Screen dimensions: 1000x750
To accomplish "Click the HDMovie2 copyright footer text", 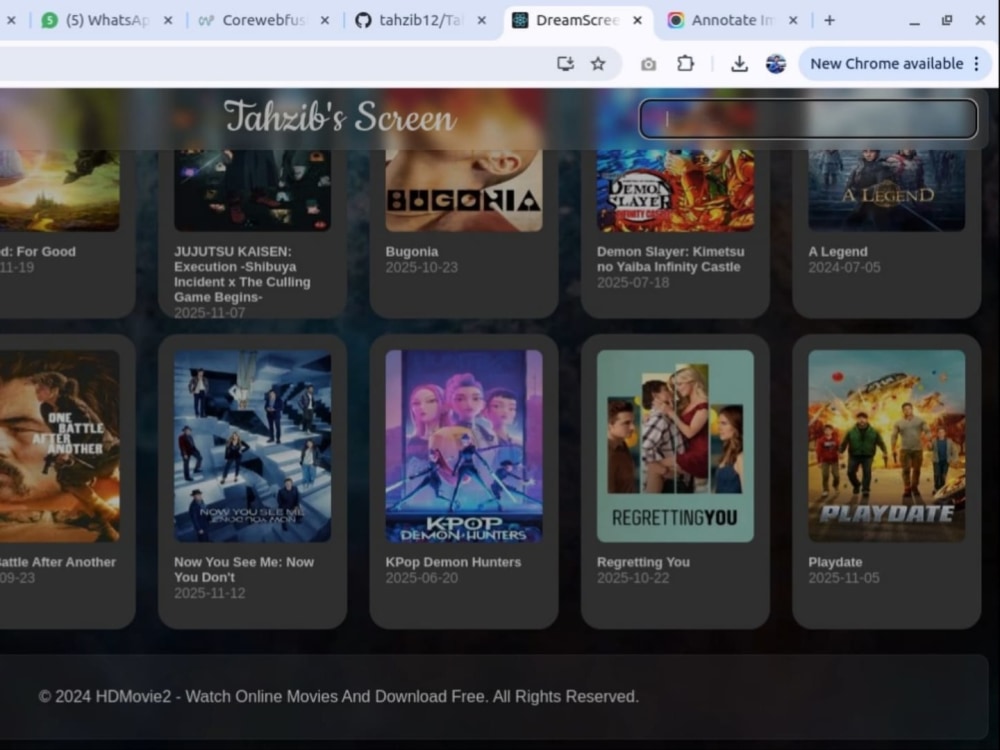I will pyautogui.click(x=339, y=696).
